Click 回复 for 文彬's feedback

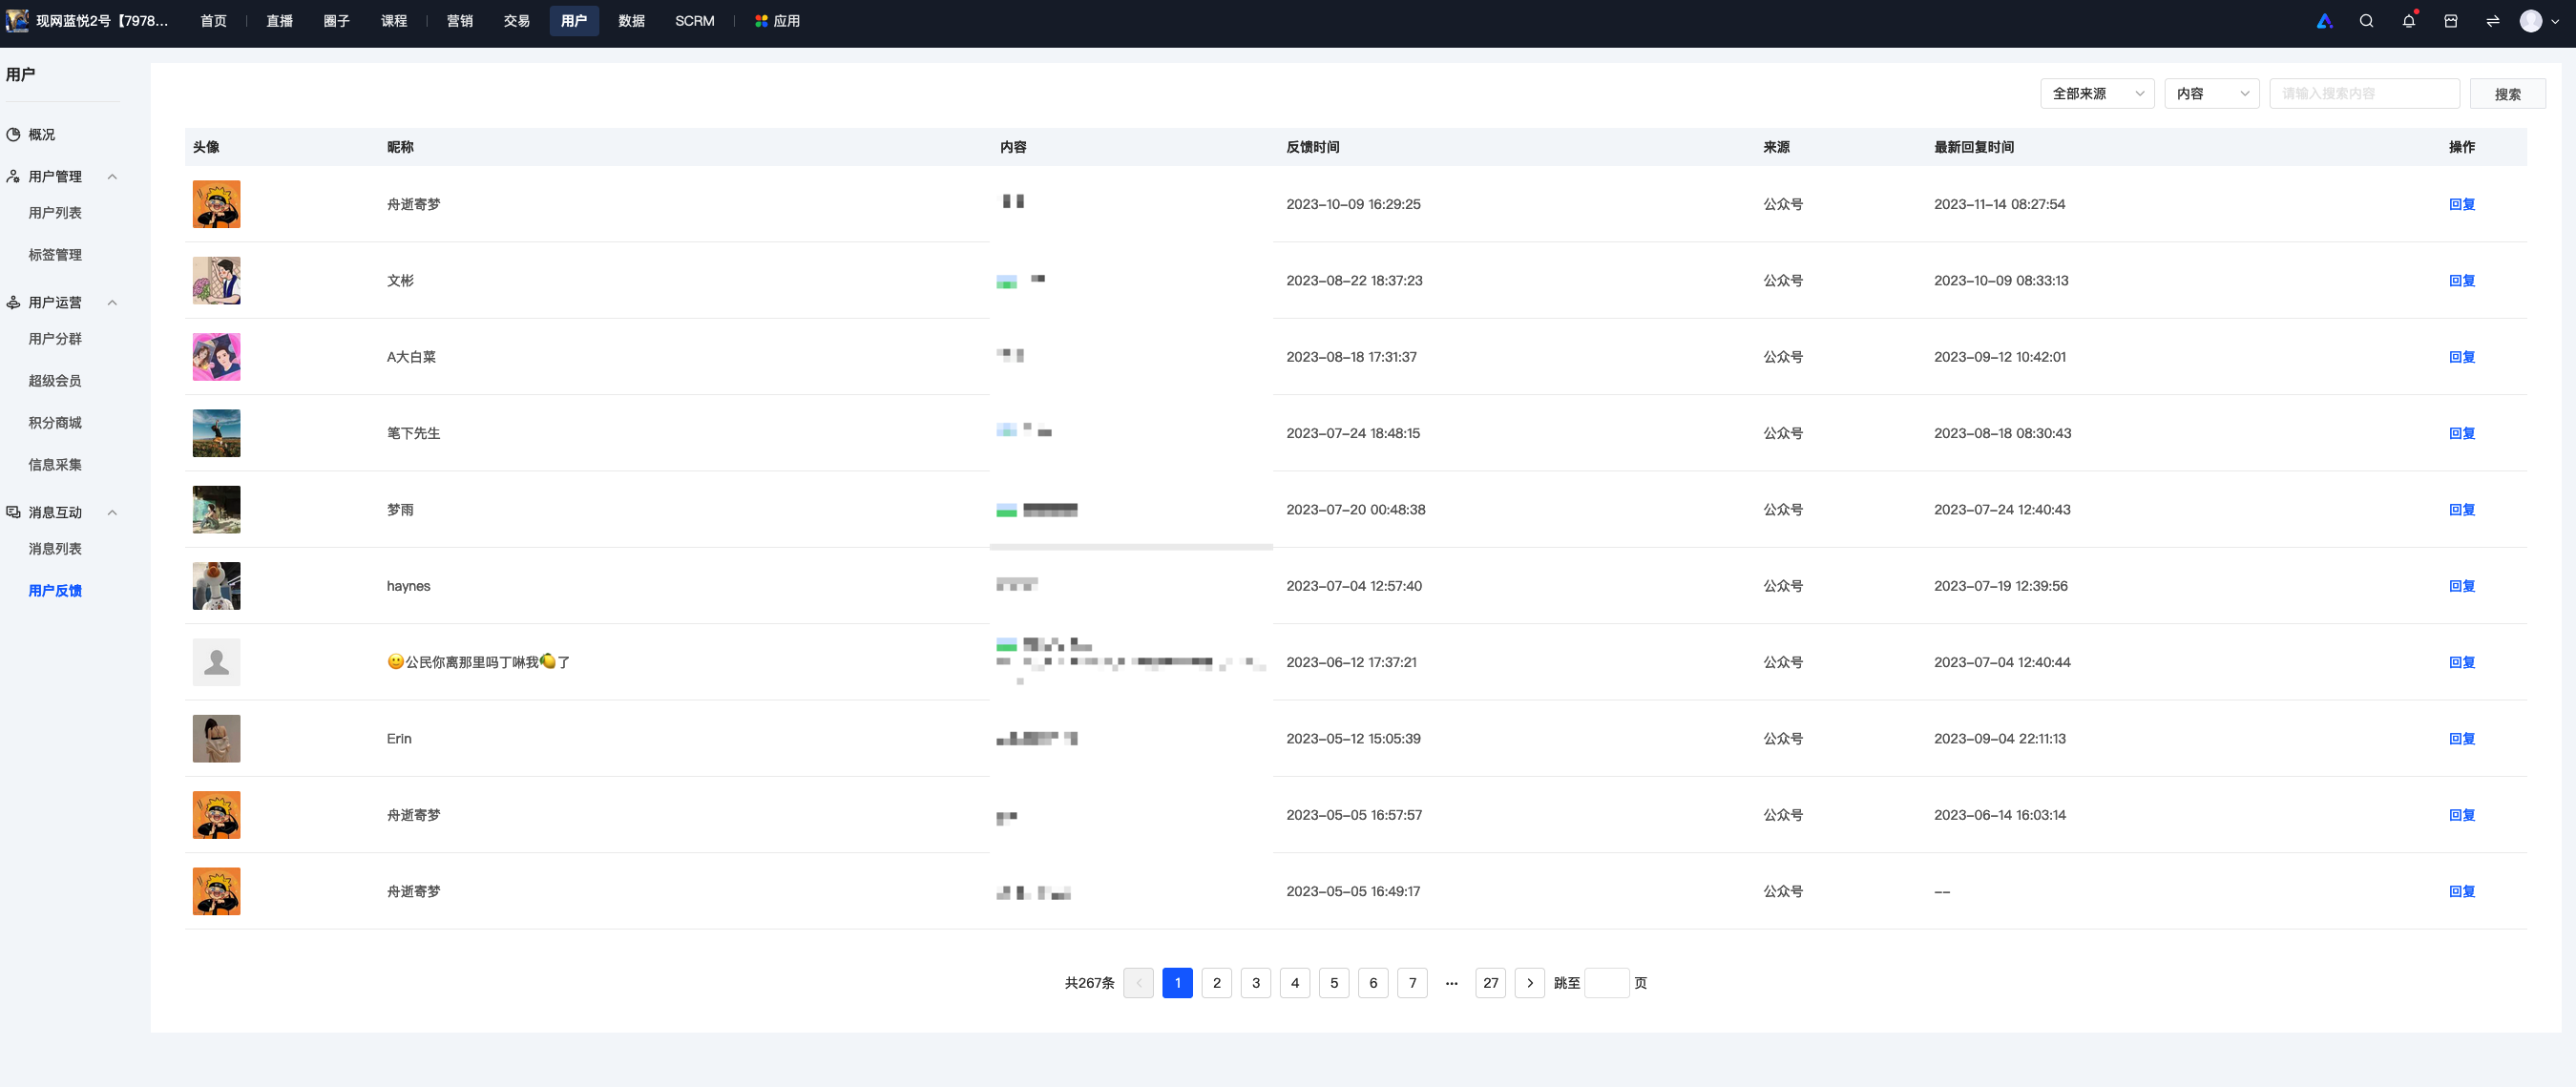point(2461,281)
